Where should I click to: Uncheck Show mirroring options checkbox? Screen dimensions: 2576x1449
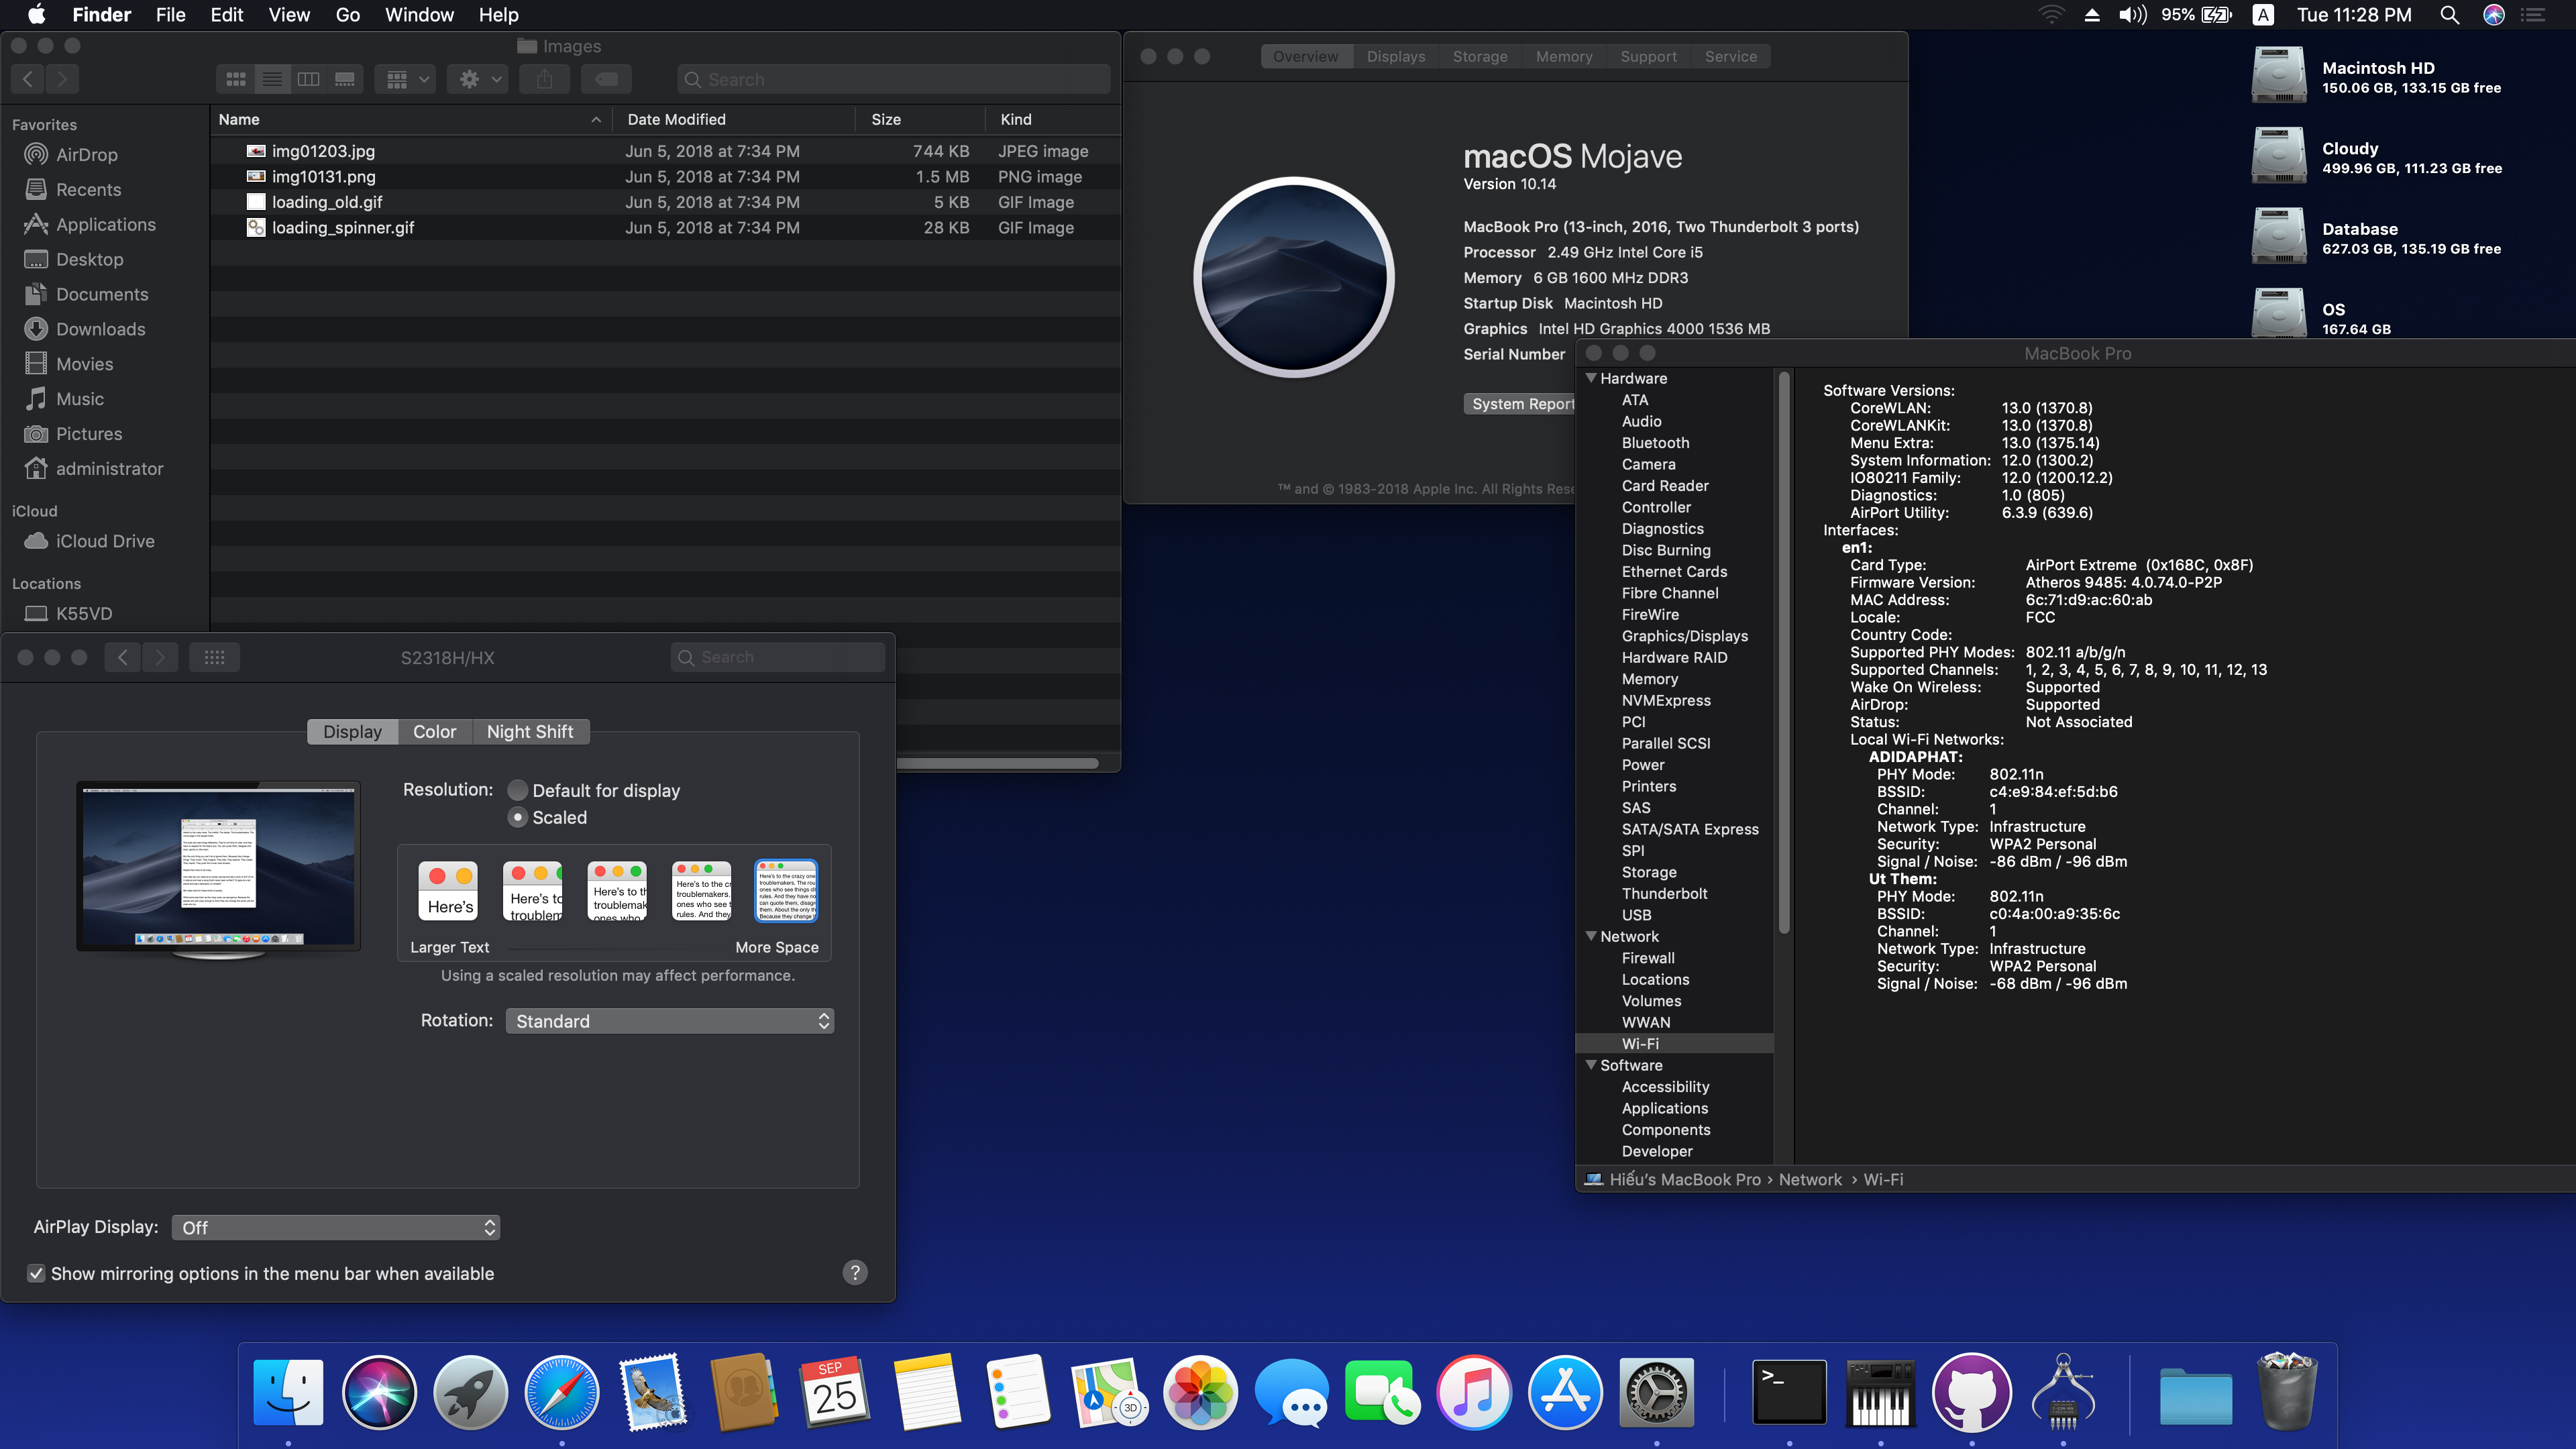pos(36,1273)
